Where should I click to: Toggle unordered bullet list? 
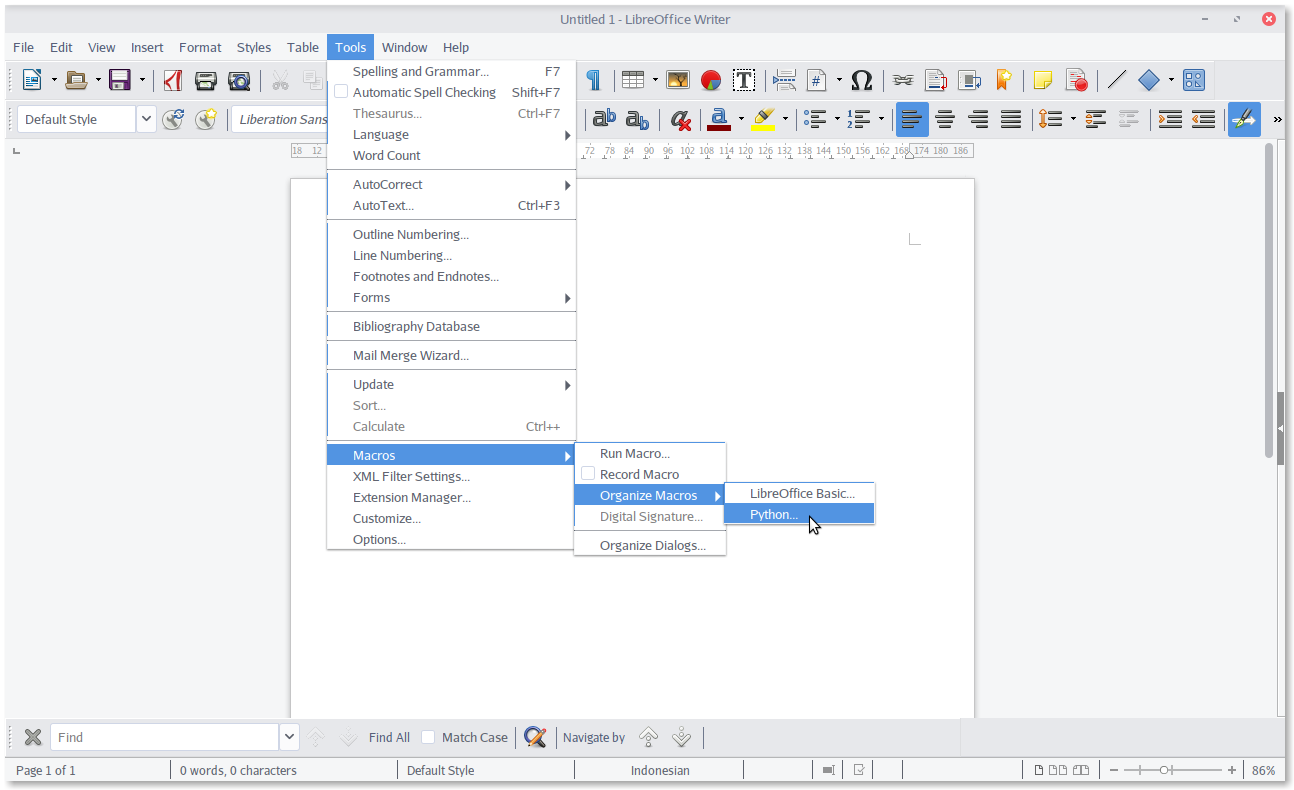[815, 119]
